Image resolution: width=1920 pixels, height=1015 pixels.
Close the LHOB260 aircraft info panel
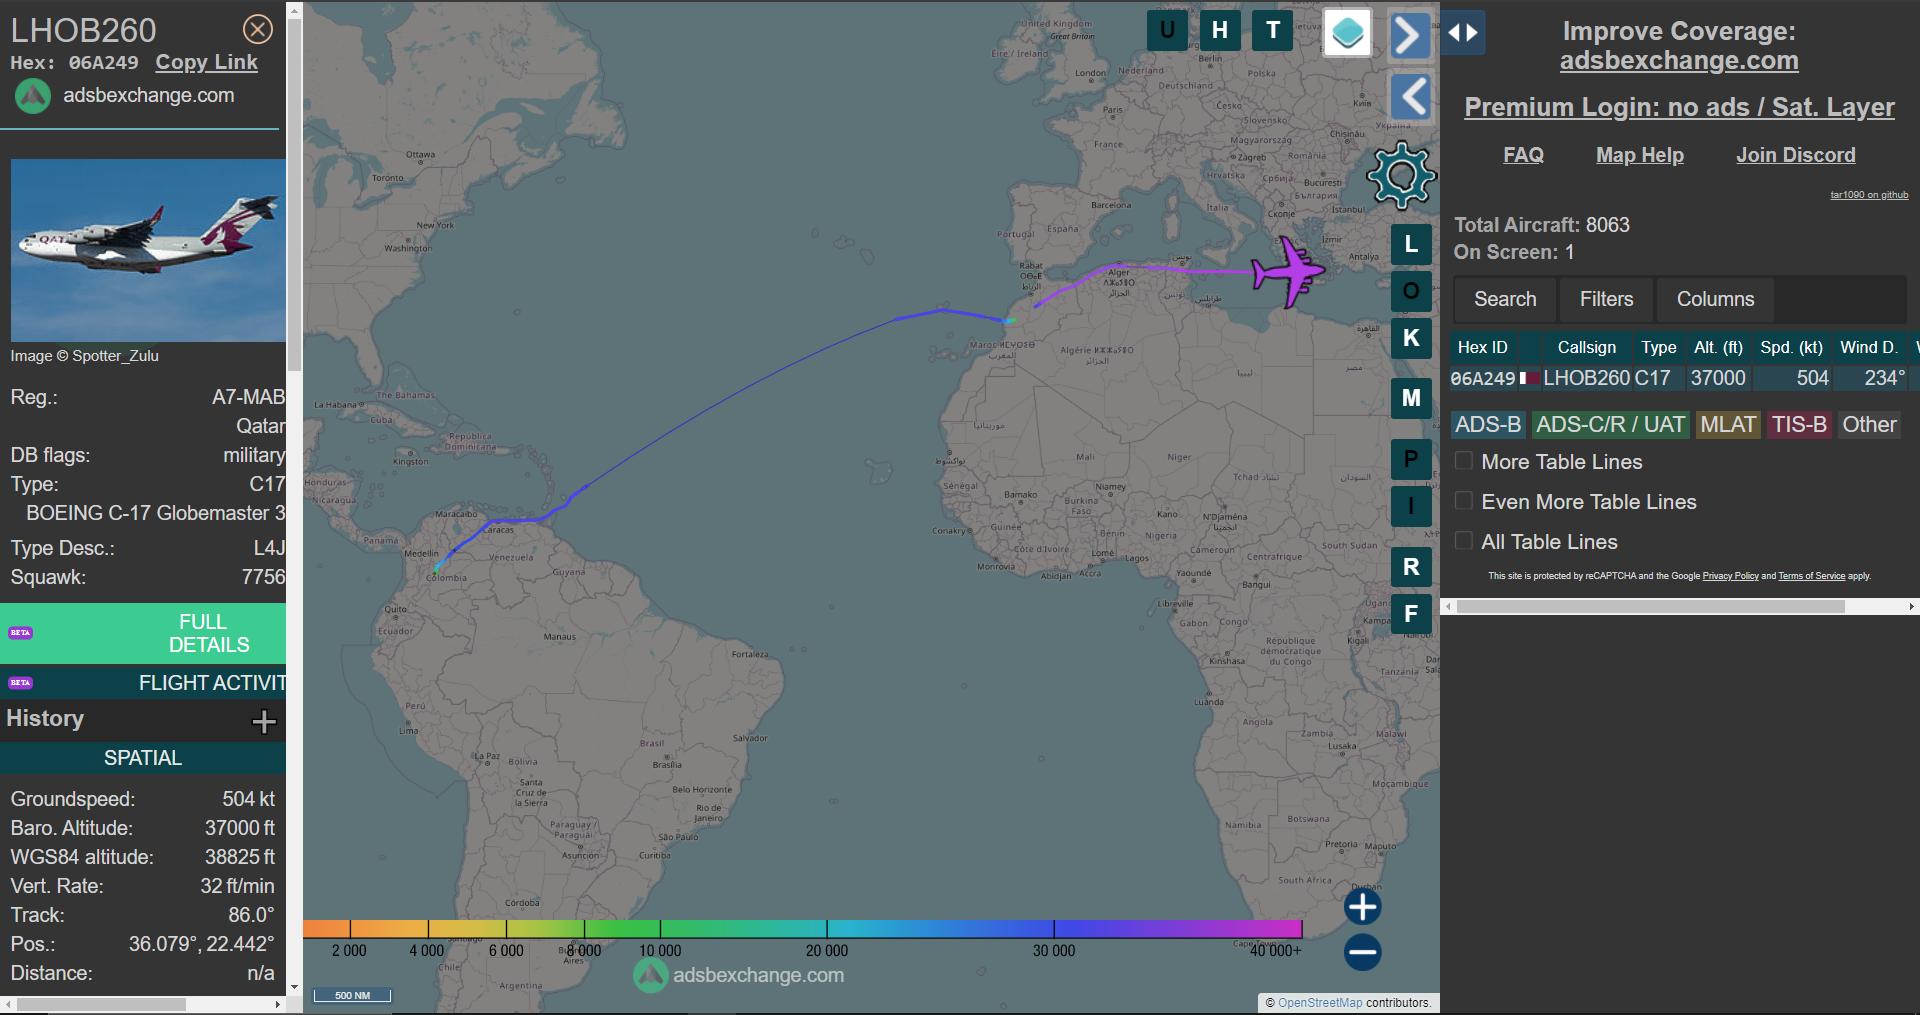(x=258, y=29)
